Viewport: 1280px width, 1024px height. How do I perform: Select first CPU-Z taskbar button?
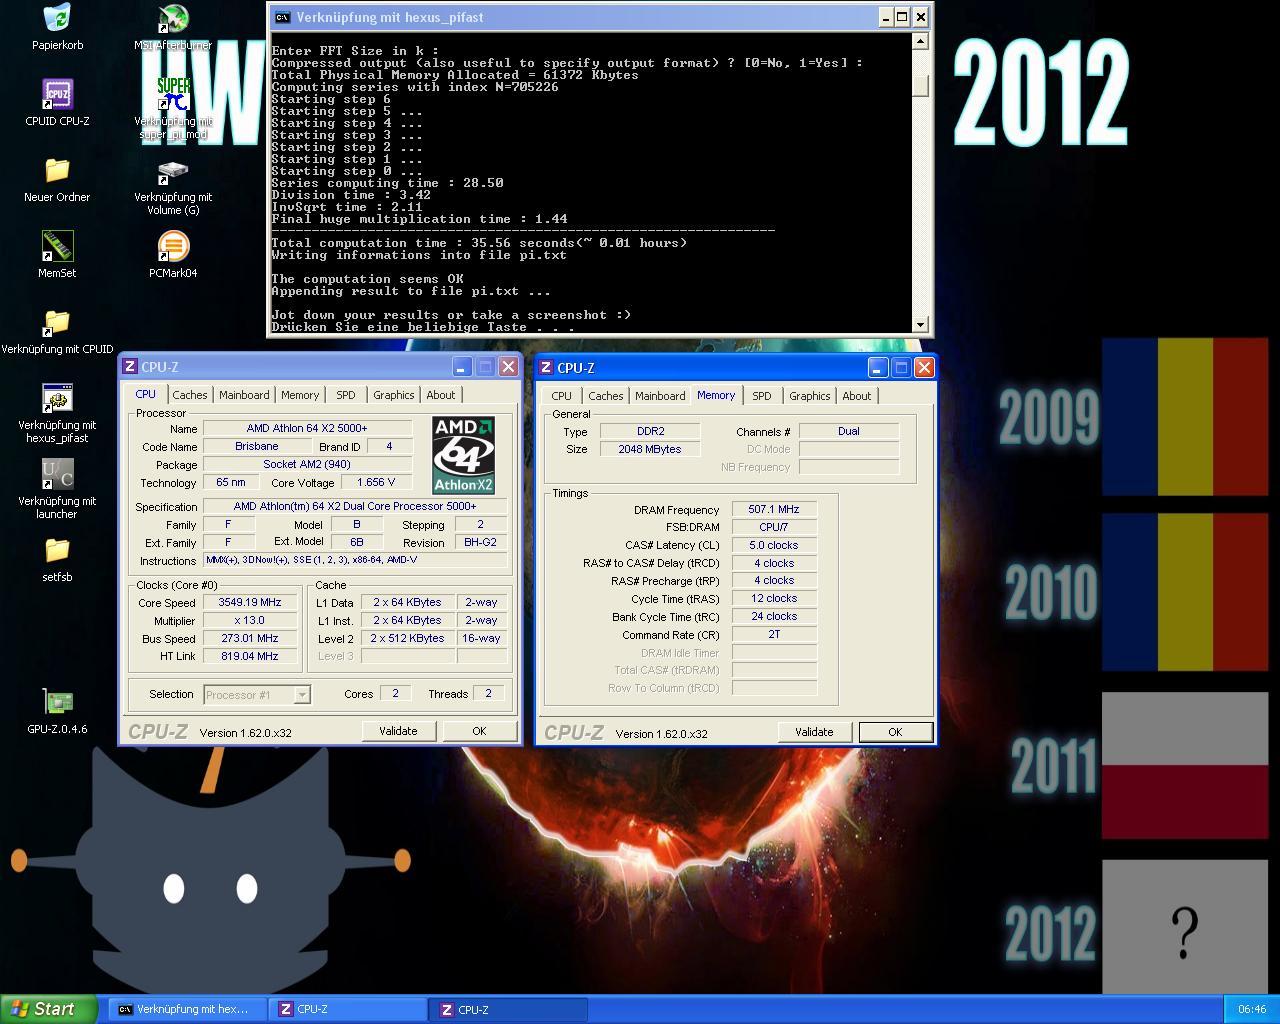(x=348, y=1010)
